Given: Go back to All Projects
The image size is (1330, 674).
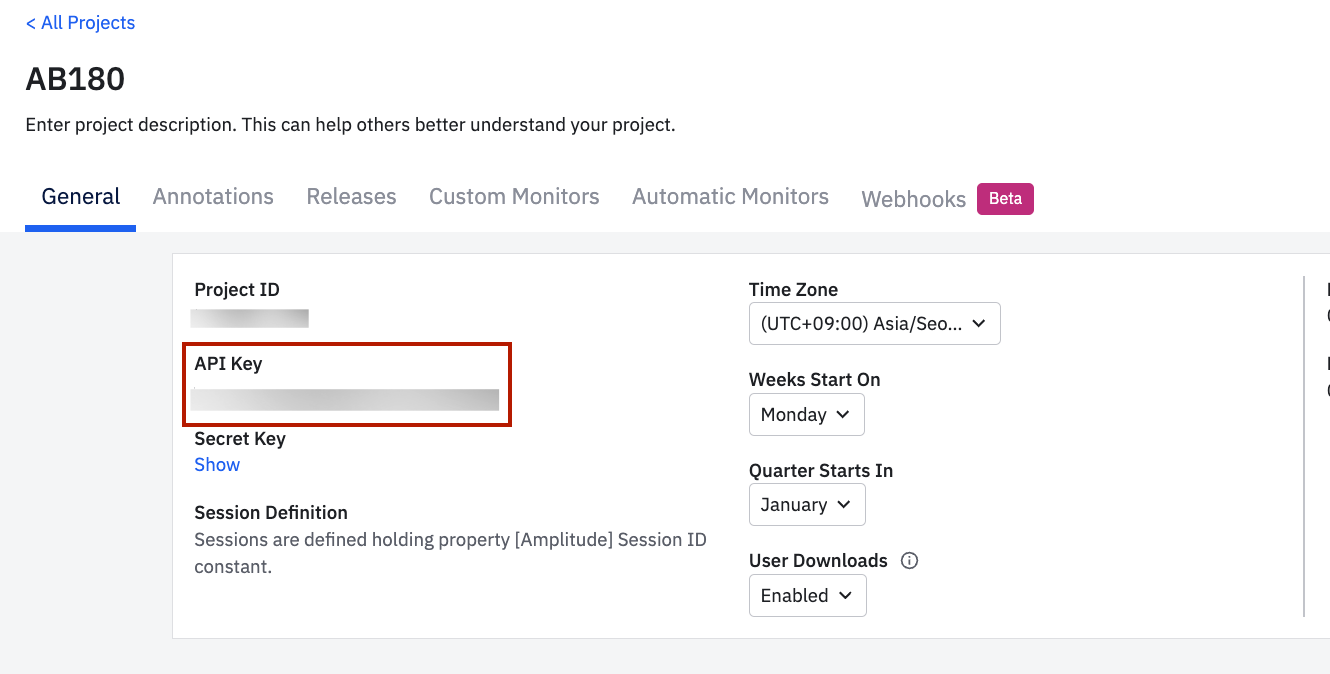Looking at the screenshot, I should pyautogui.click(x=81, y=23).
